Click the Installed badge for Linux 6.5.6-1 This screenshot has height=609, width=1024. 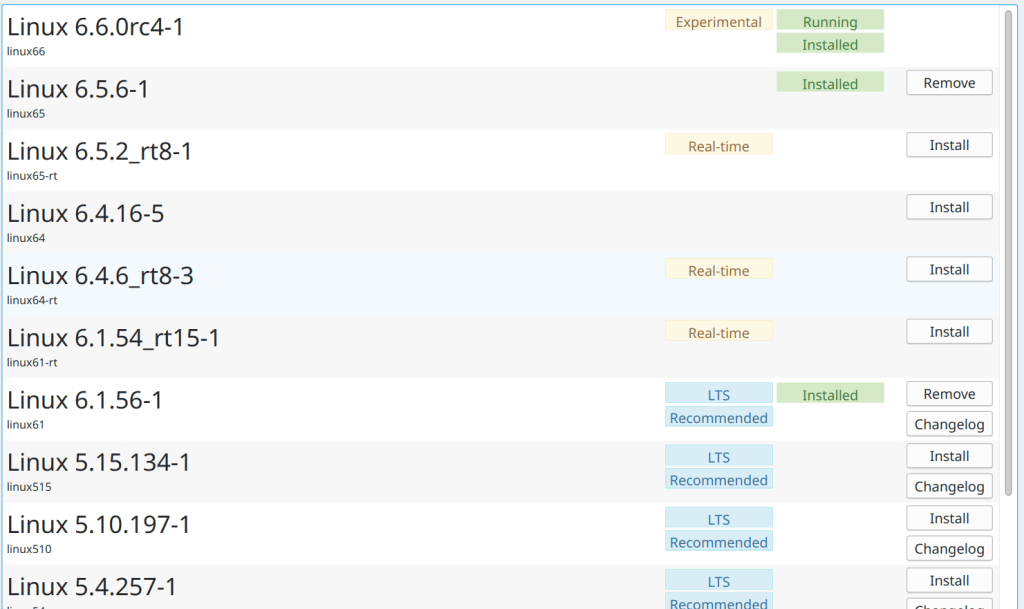pyautogui.click(x=830, y=83)
